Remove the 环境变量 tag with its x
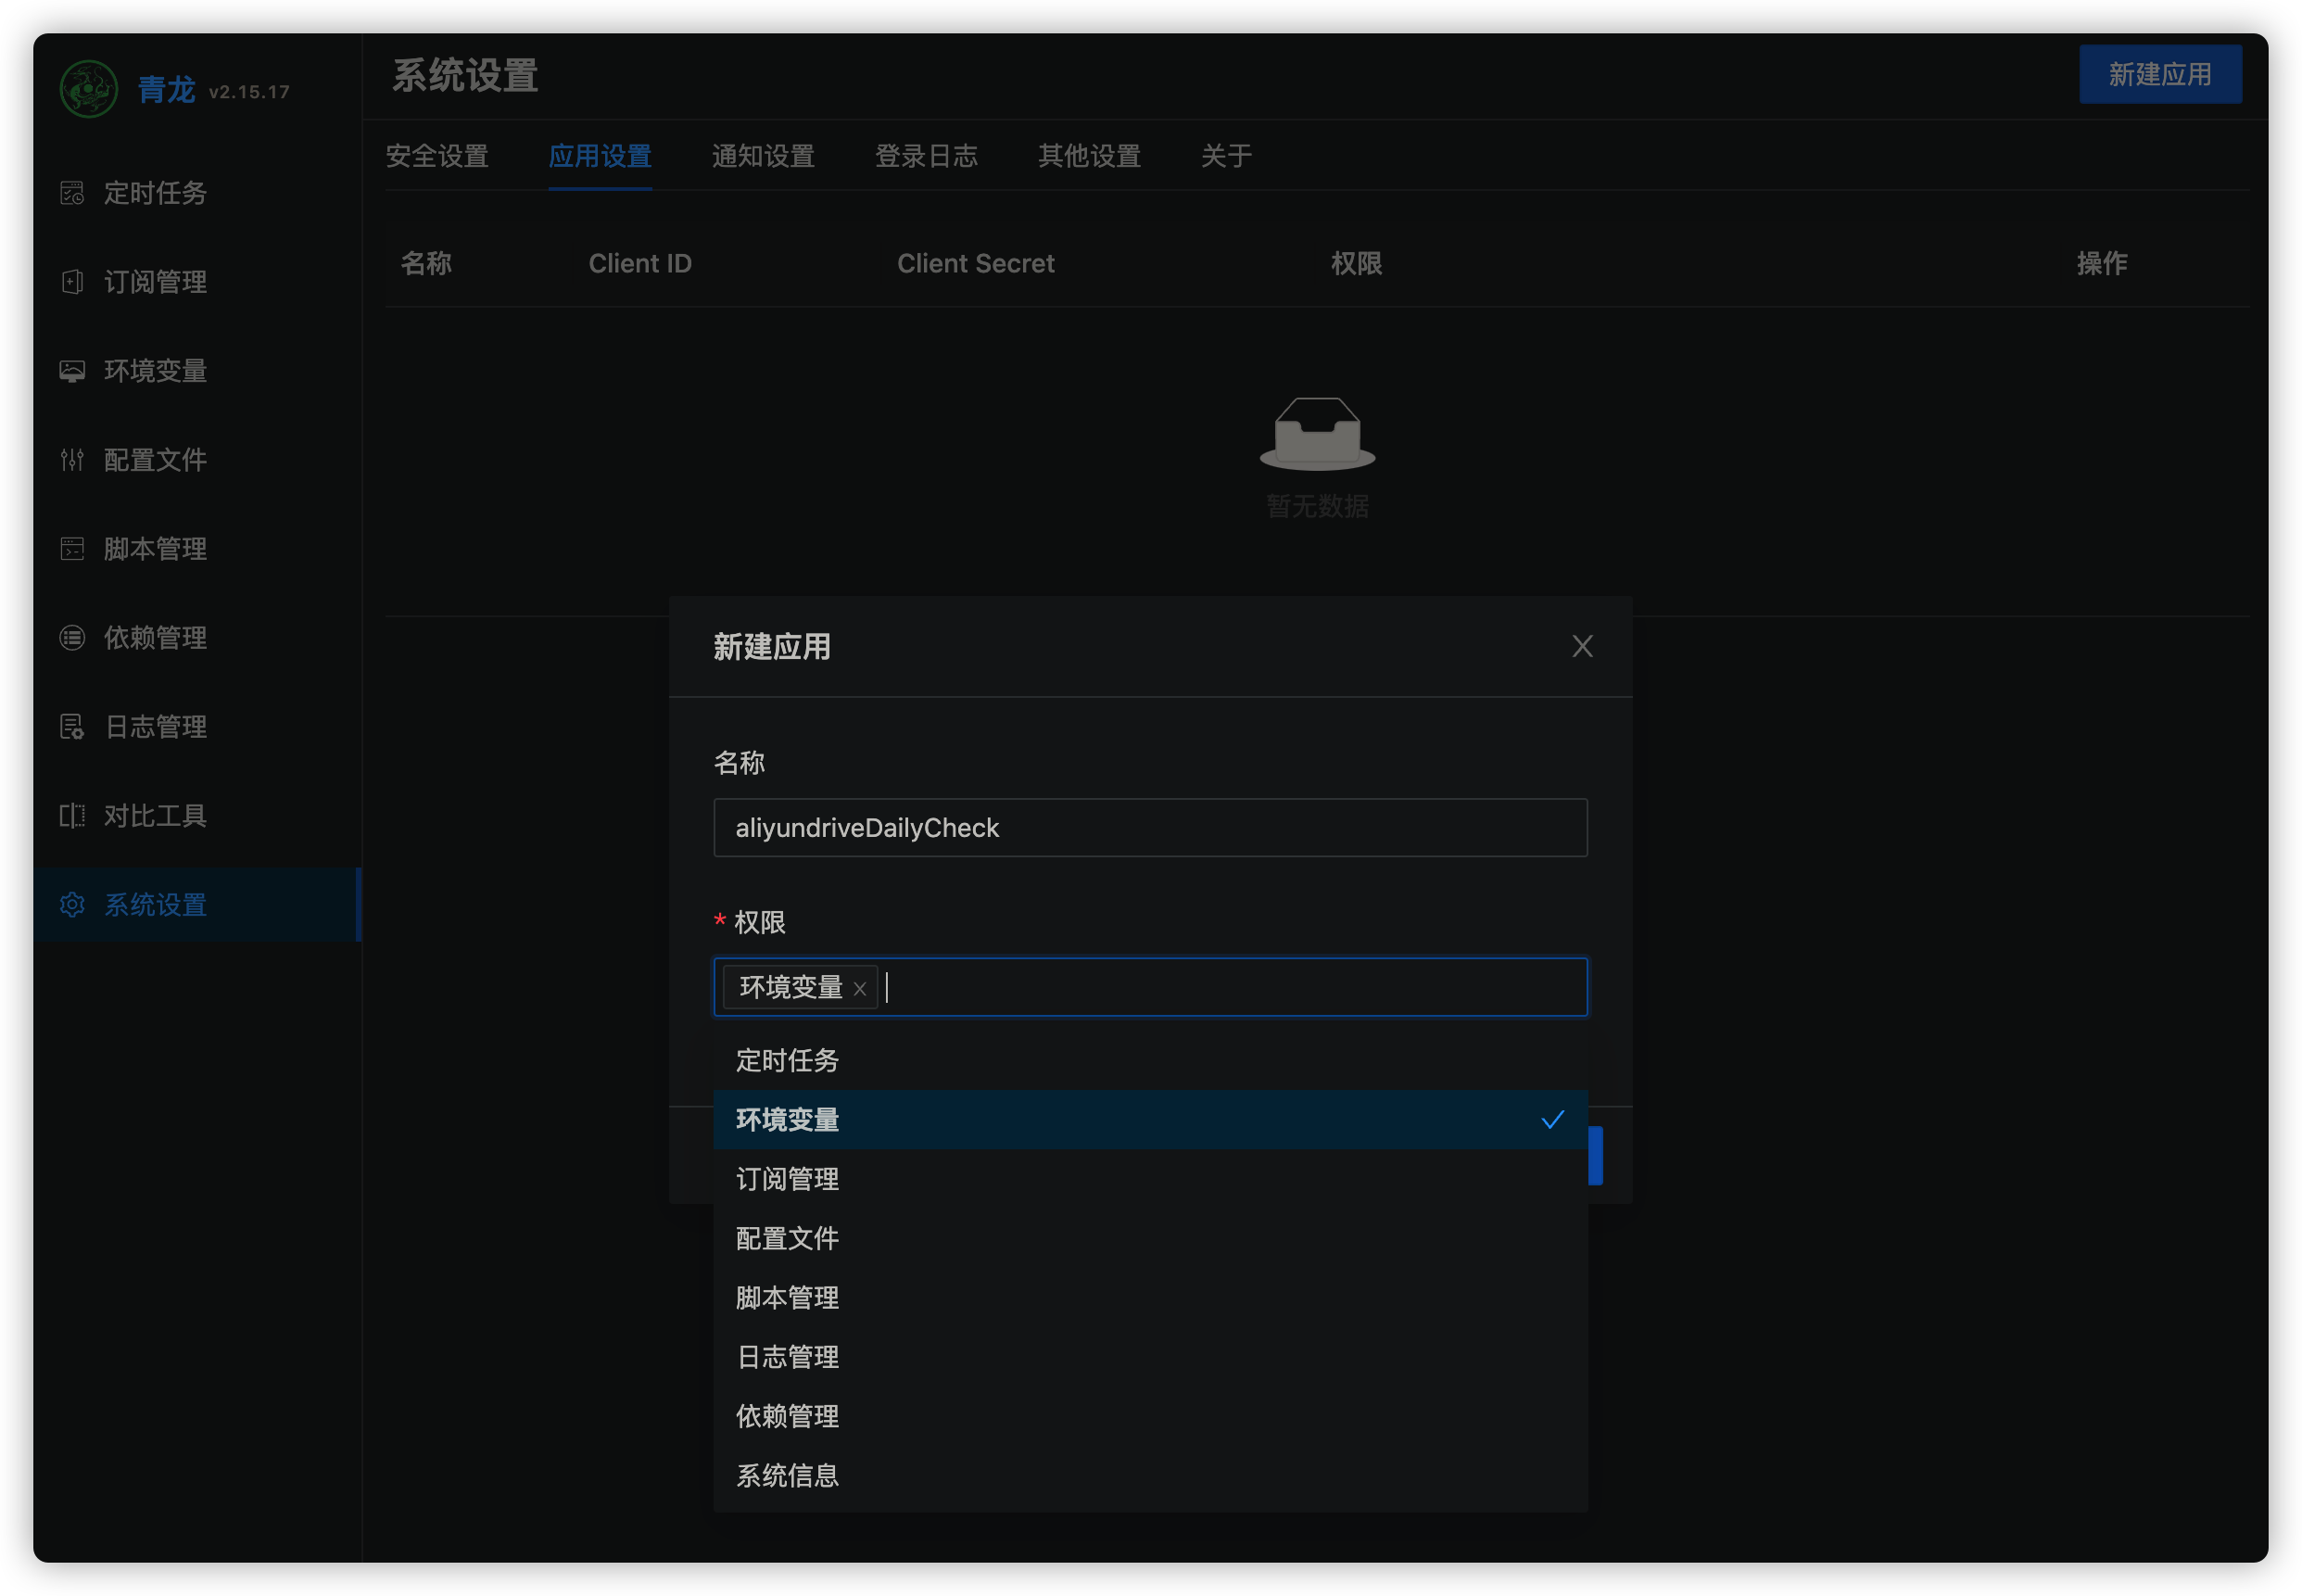Screen dimensions: 2302x1596 (x=859, y=989)
